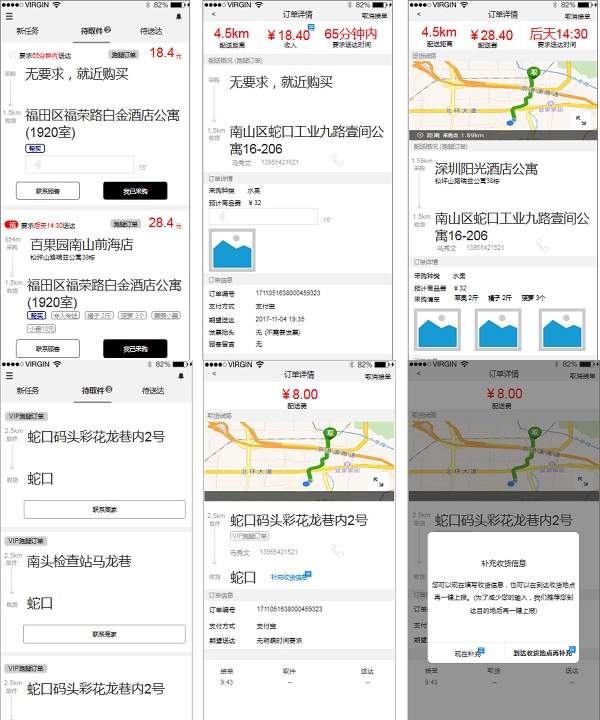Tap phone icon on the 65分钟内 order screen
This screenshot has height=720, width=600.
pyautogui.click(x=337, y=161)
